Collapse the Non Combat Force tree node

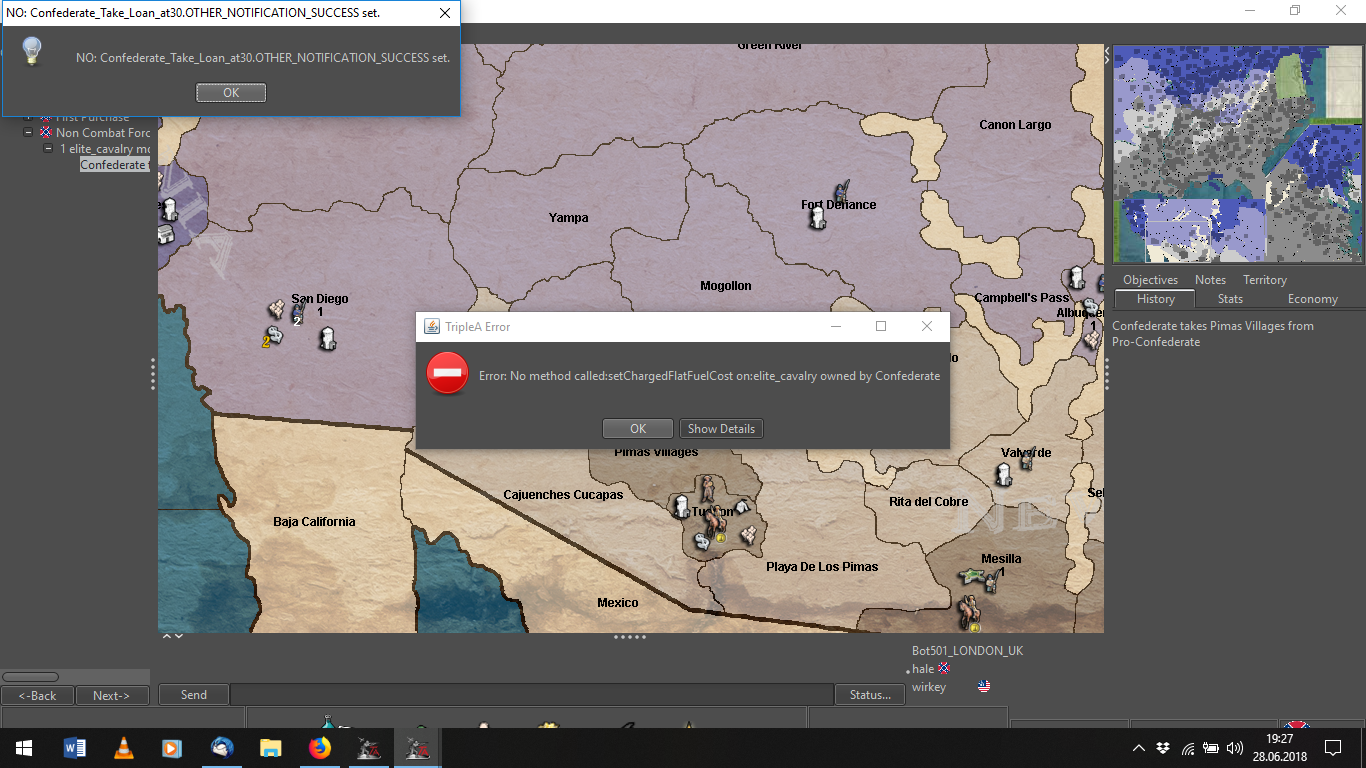pyautogui.click(x=29, y=132)
